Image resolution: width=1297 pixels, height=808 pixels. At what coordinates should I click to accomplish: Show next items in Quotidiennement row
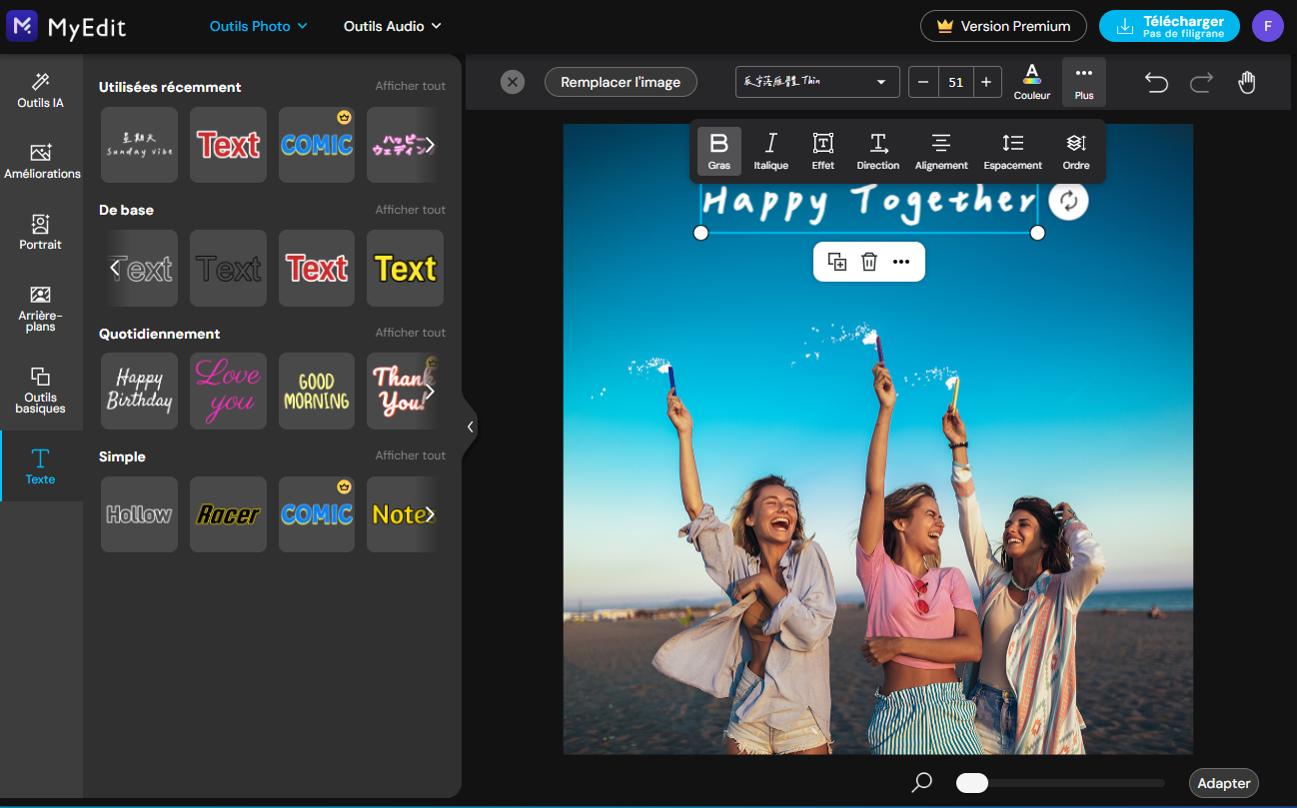click(x=430, y=391)
